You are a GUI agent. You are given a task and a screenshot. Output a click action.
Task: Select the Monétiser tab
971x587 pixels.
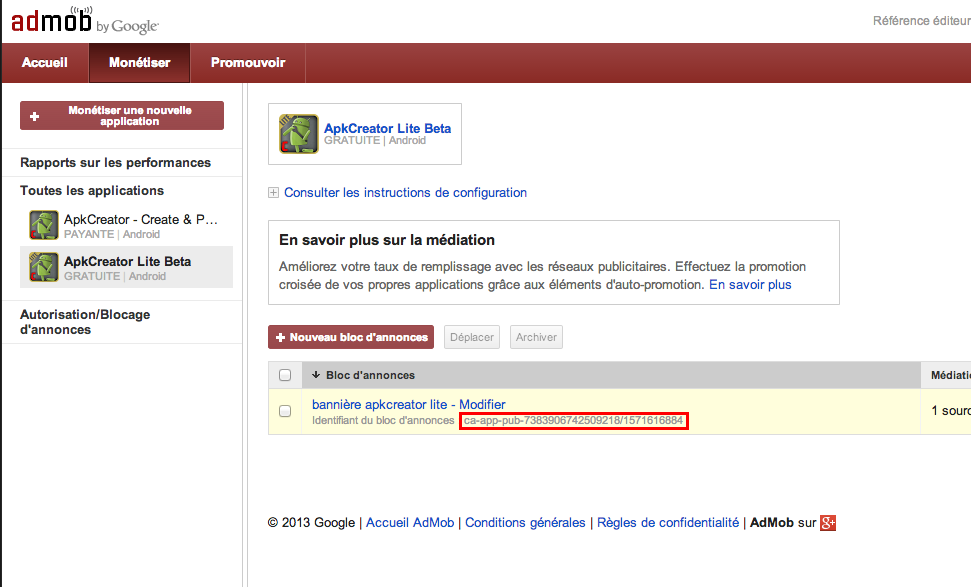click(139, 63)
